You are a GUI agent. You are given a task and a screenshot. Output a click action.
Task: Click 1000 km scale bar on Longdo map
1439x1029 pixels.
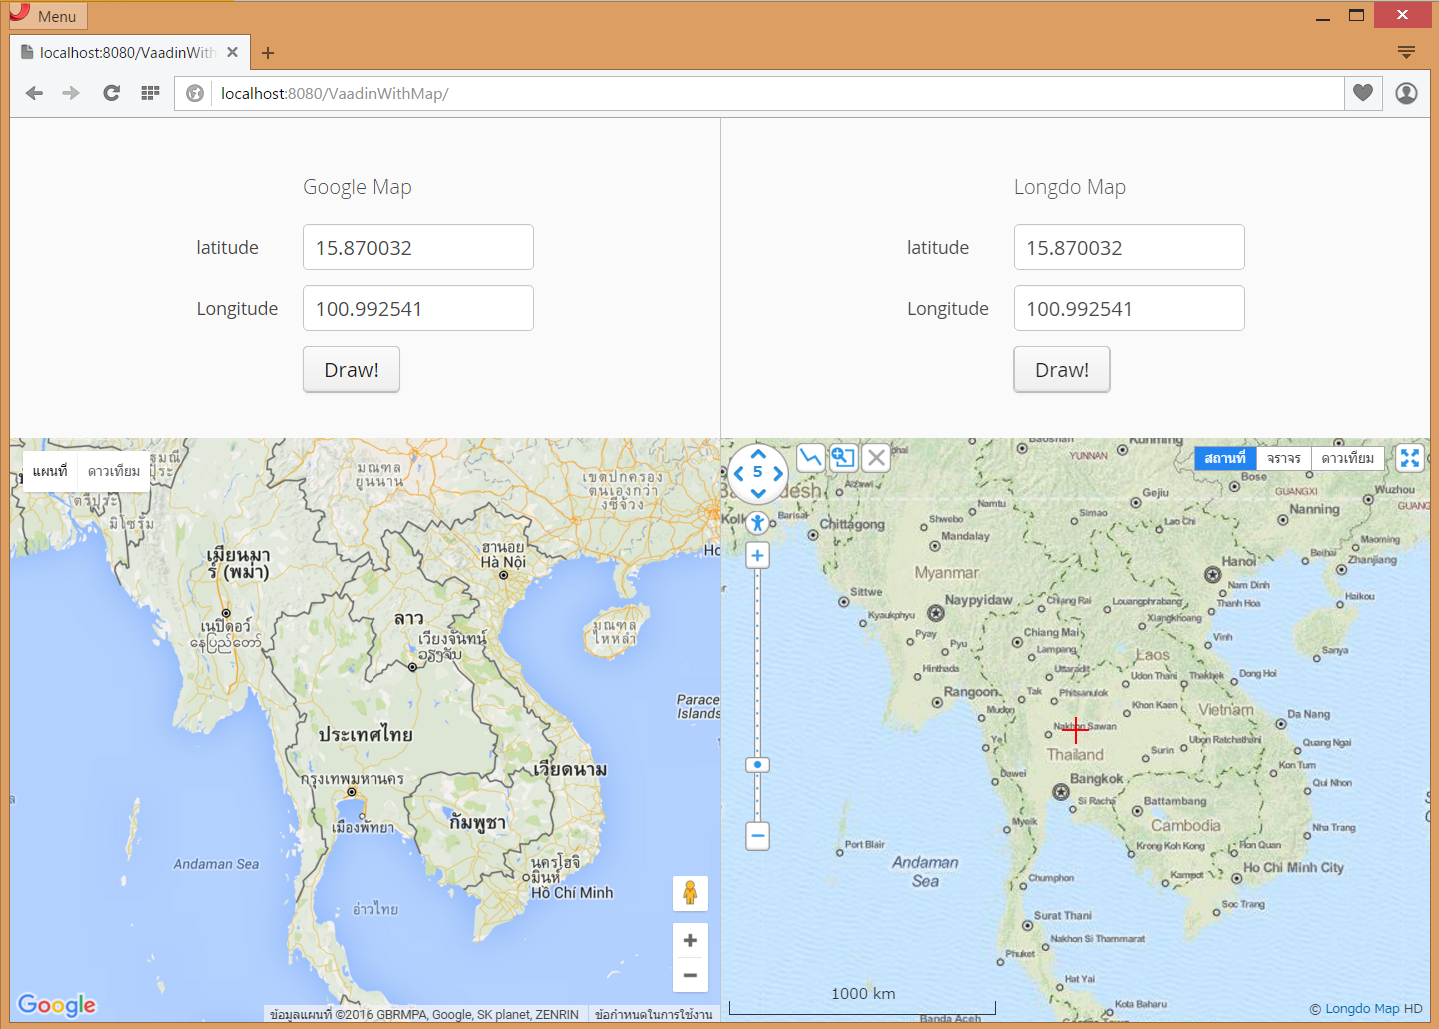[862, 1003]
